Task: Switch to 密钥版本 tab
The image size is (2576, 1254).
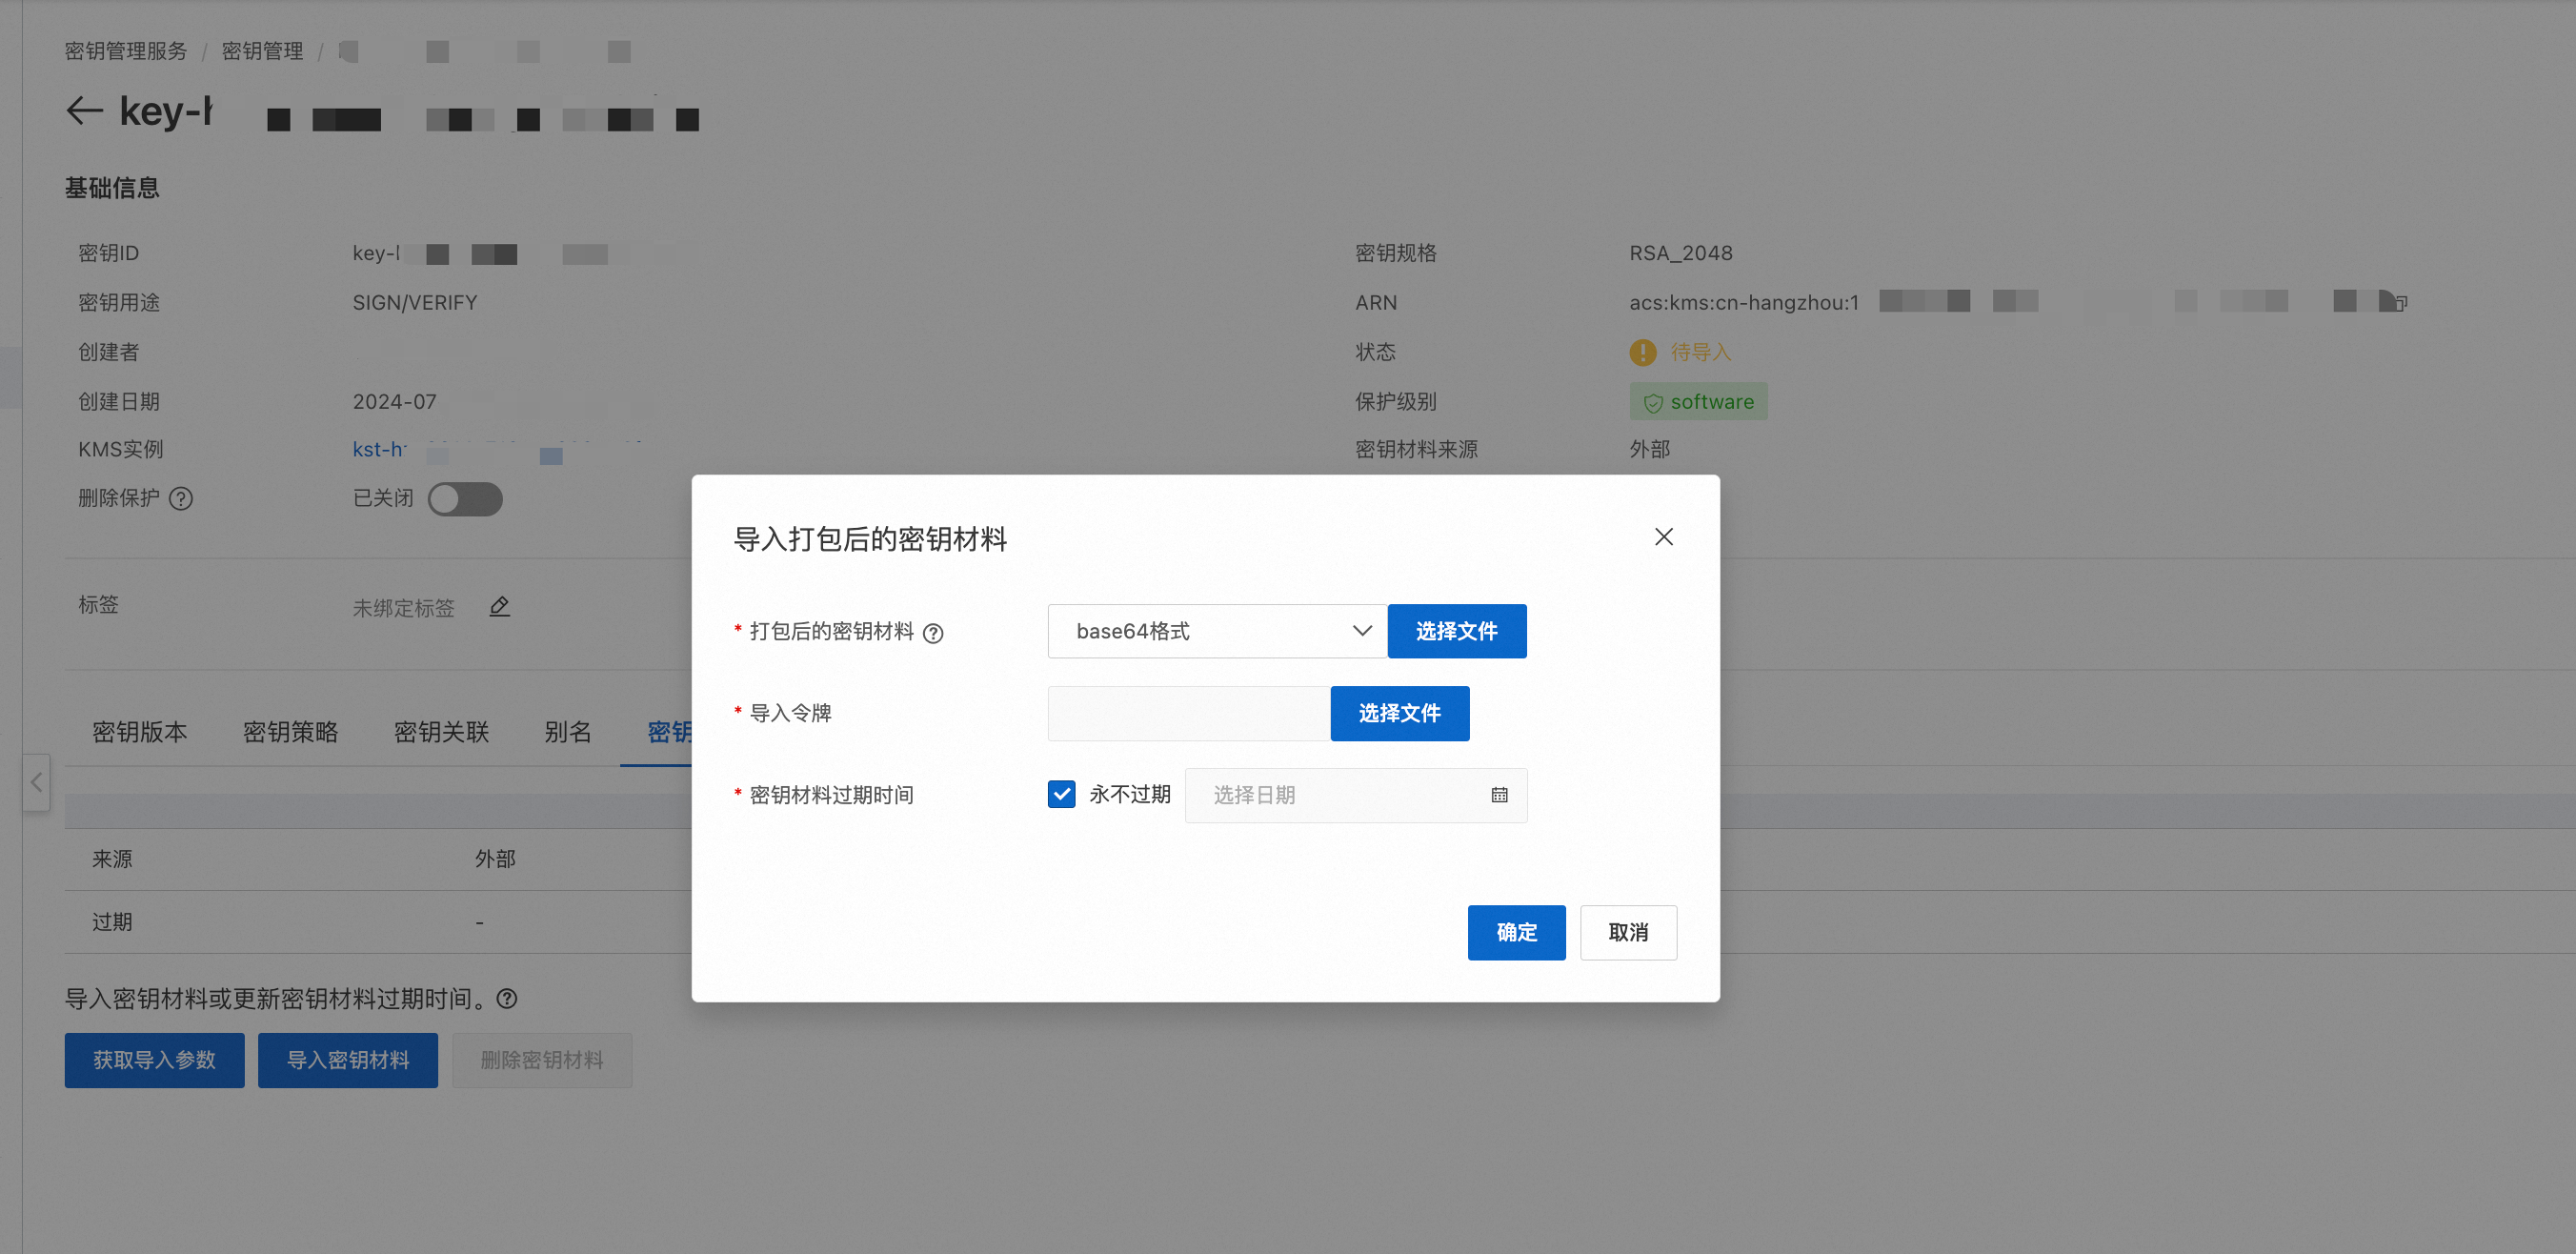Action: click(140, 732)
